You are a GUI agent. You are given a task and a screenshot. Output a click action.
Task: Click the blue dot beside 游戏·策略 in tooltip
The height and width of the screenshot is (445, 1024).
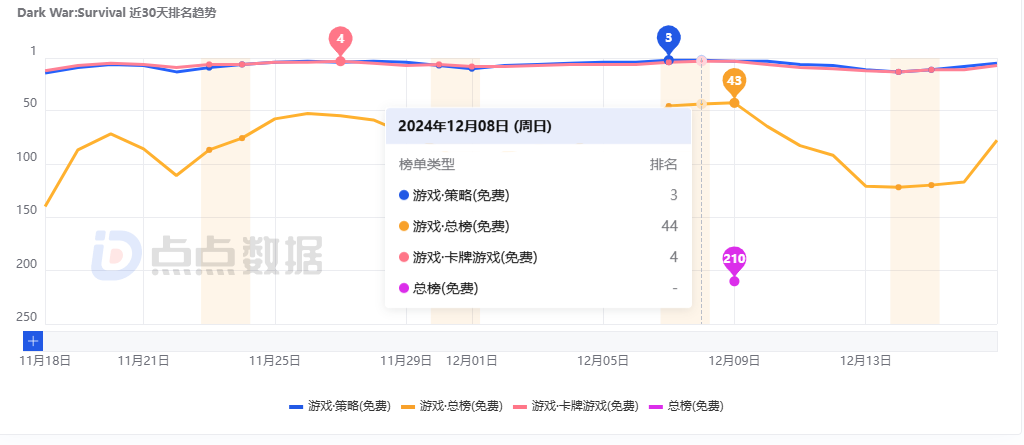click(x=404, y=195)
